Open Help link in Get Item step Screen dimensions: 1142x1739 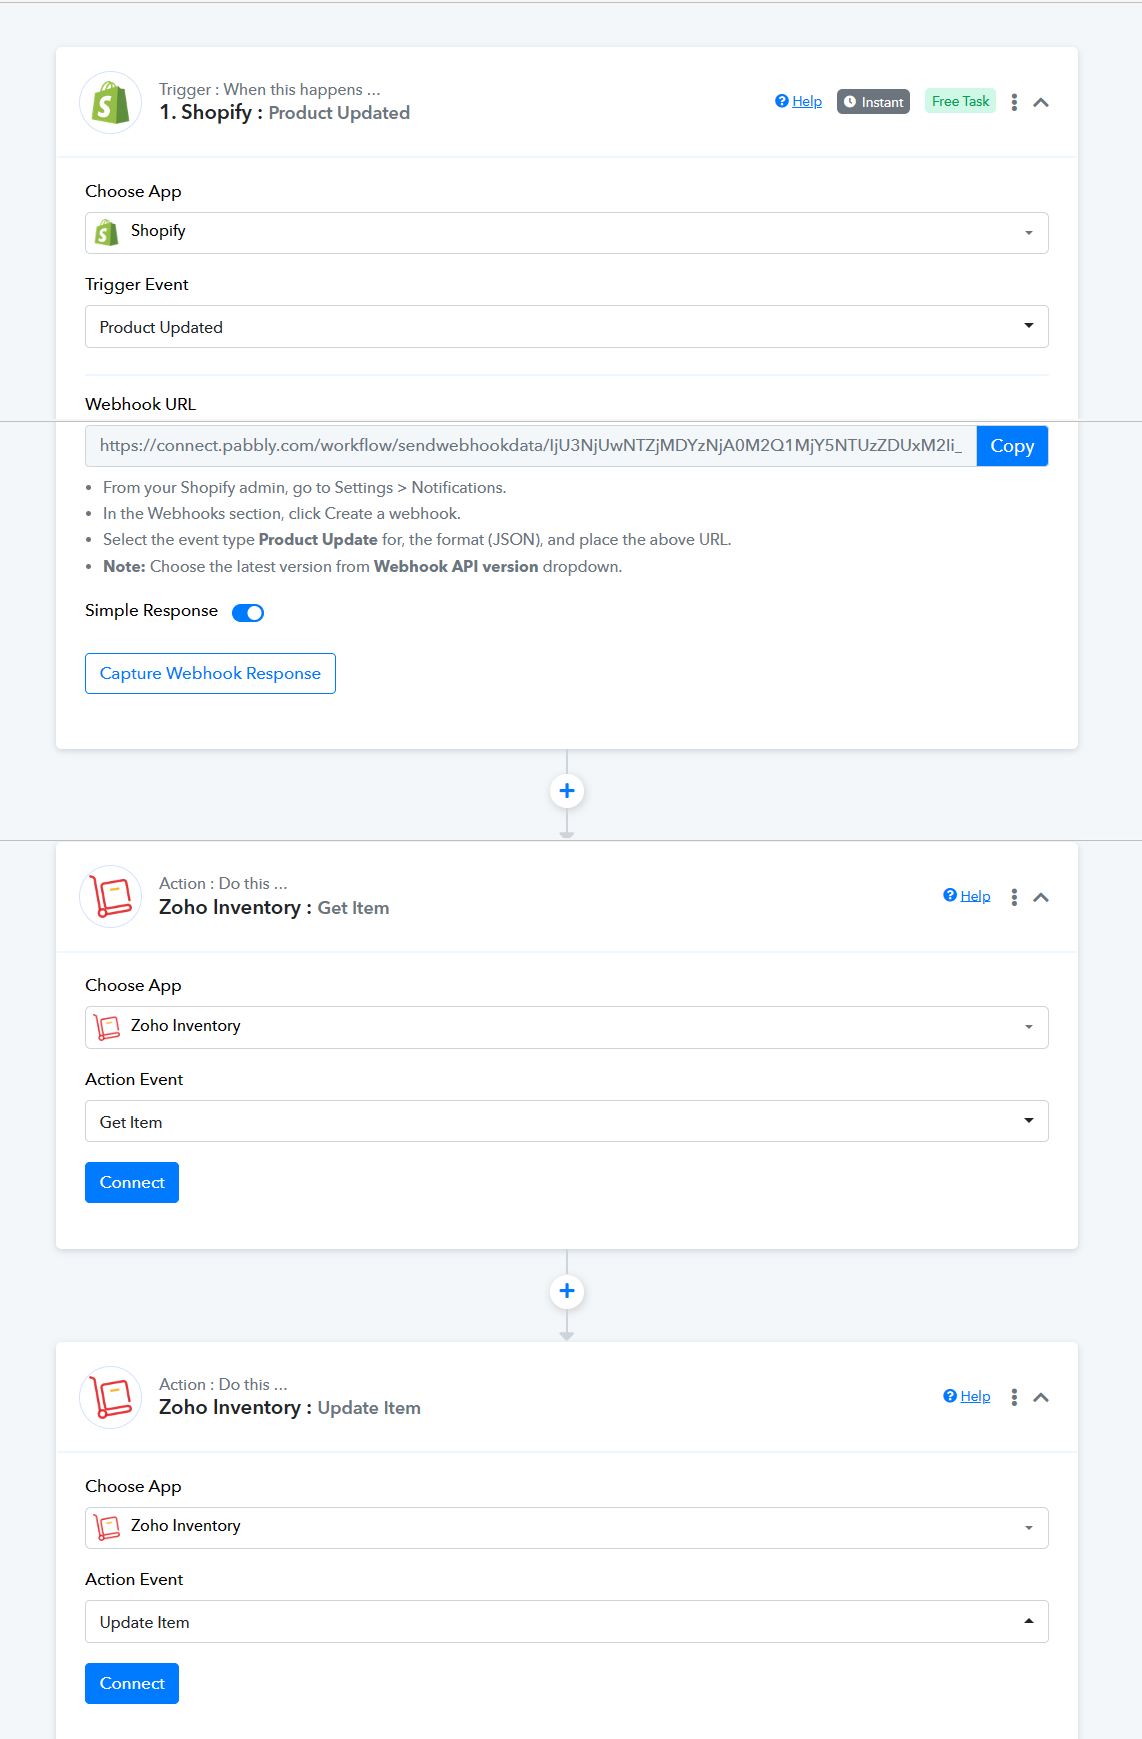click(x=975, y=896)
